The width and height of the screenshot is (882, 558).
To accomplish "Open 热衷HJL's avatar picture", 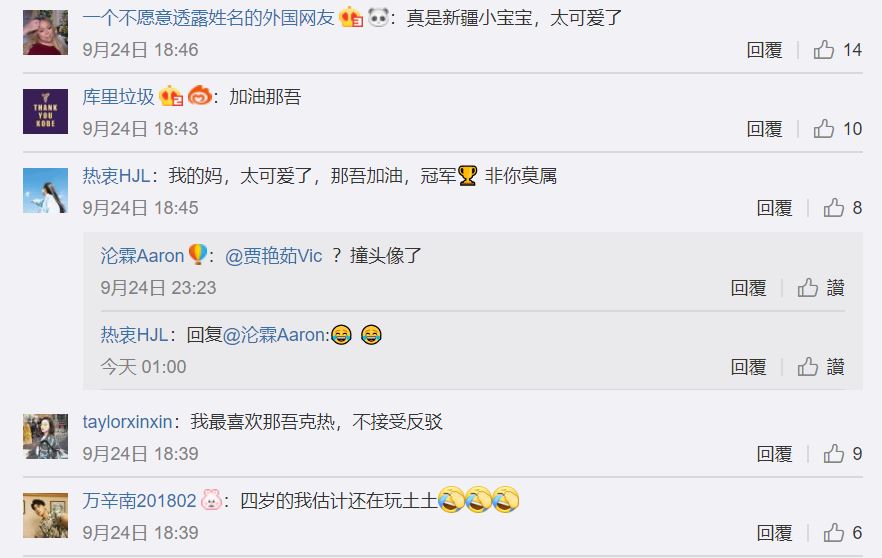I will coord(46,190).
